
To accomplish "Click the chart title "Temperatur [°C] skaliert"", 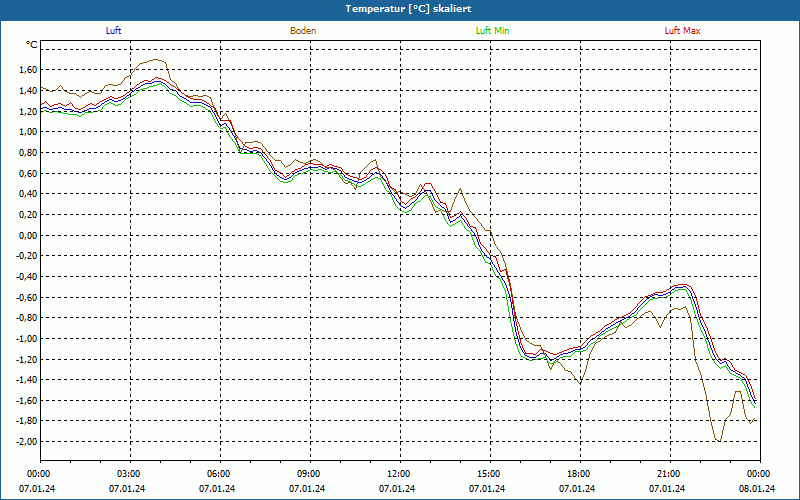I will [408, 9].
